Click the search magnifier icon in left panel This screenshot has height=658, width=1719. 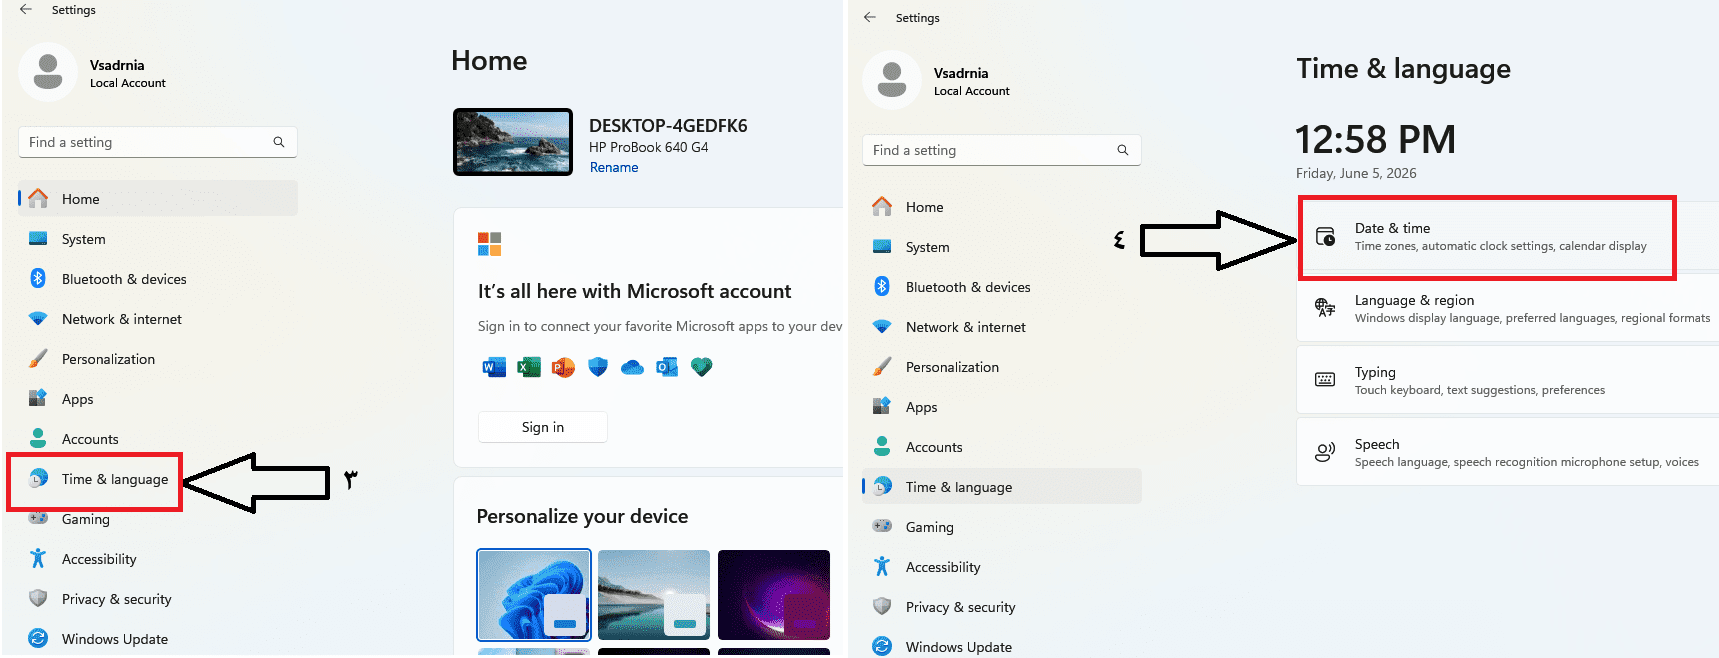(279, 142)
